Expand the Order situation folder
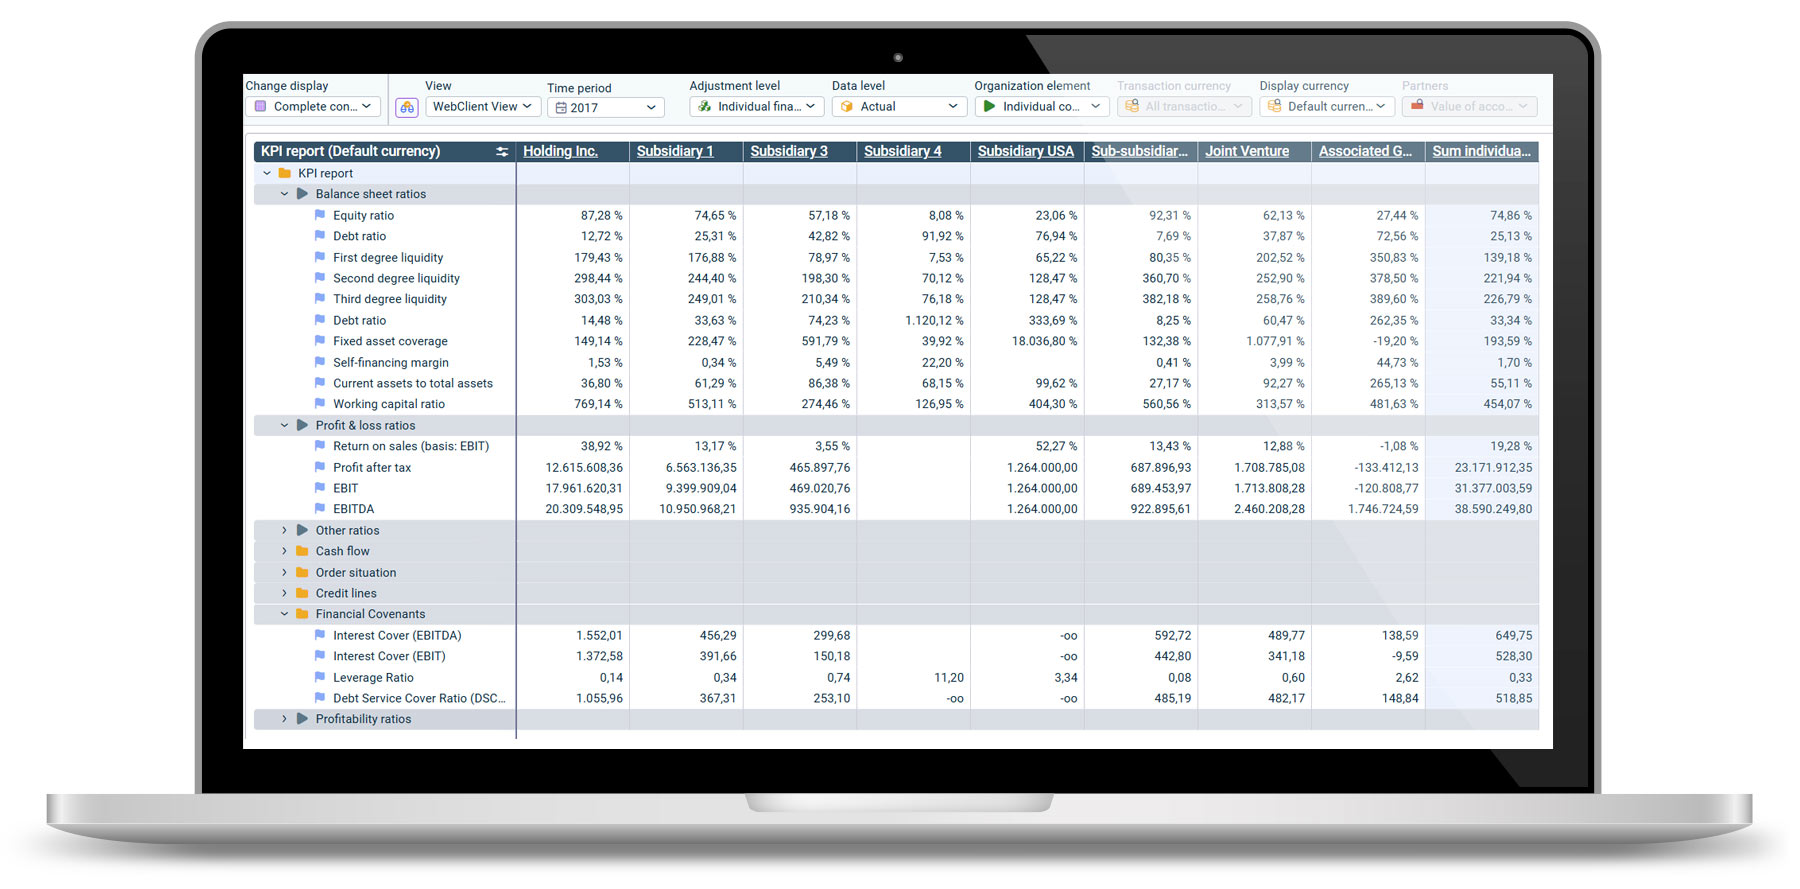This screenshot has width=1800, height=889. (x=284, y=572)
